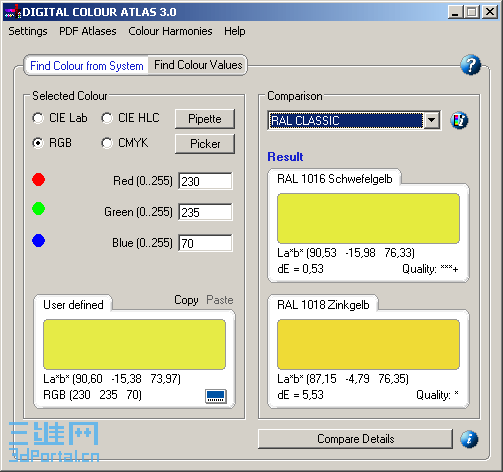503x472 pixels.
Task: Expand the RAL CLASSIC dropdown arrow
Action: (431, 120)
